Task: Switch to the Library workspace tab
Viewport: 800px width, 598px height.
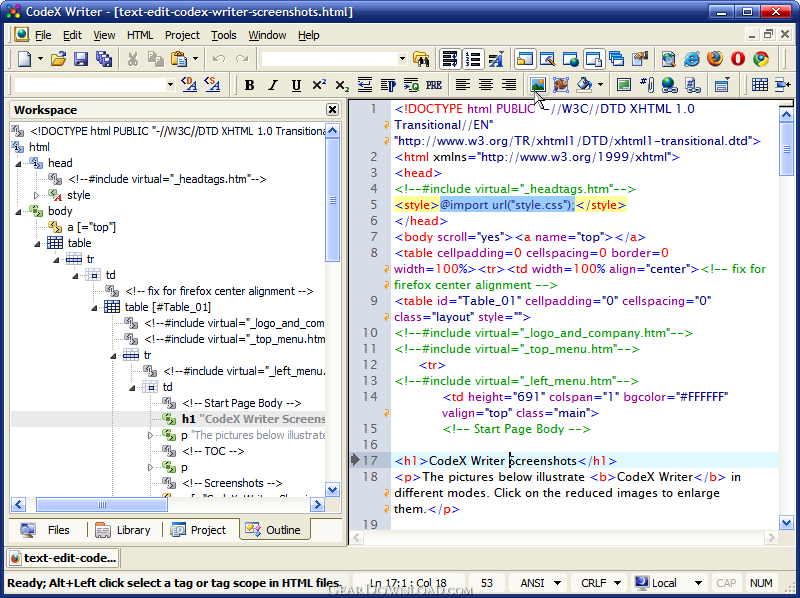Action: 123,530
